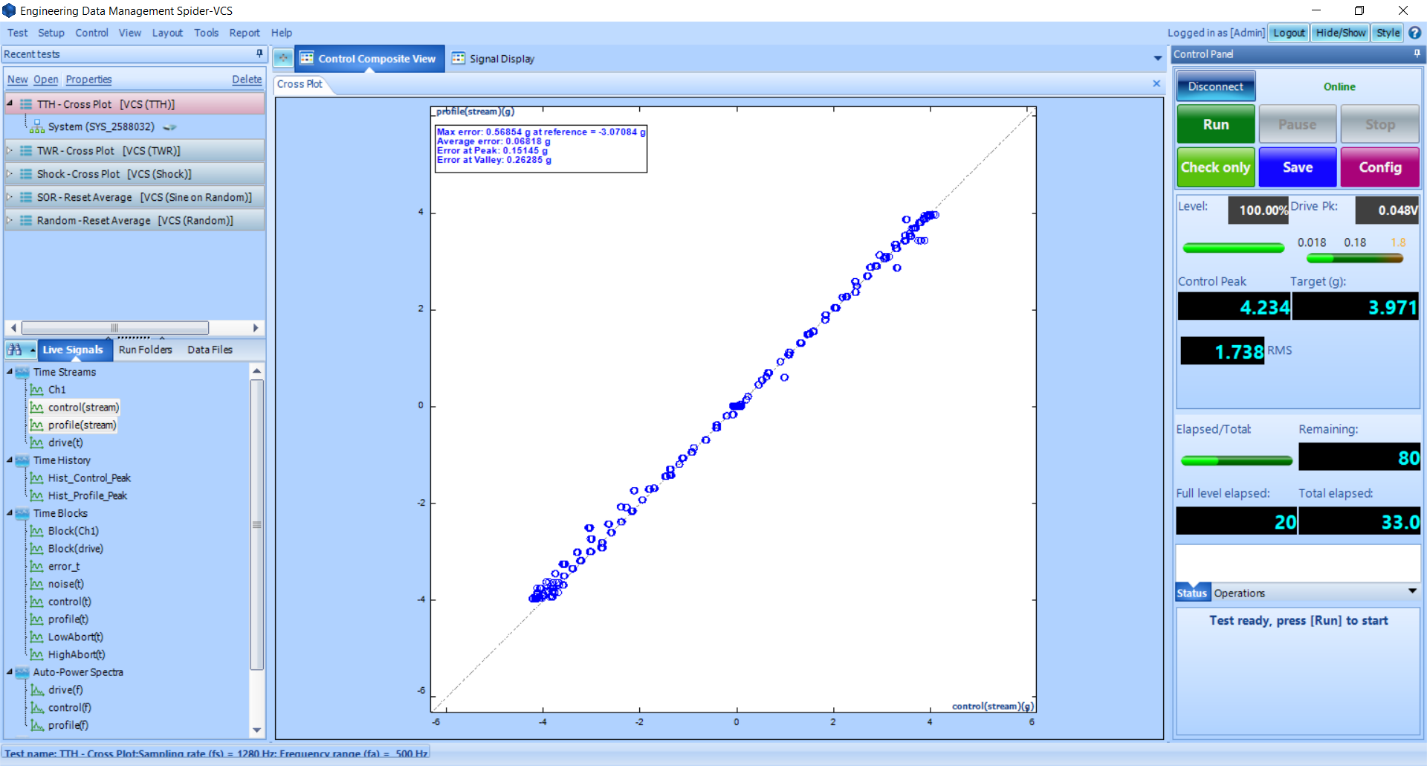1427x766 pixels.
Task: Open the view tabs dropdown arrow
Action: pos(1158,59)
